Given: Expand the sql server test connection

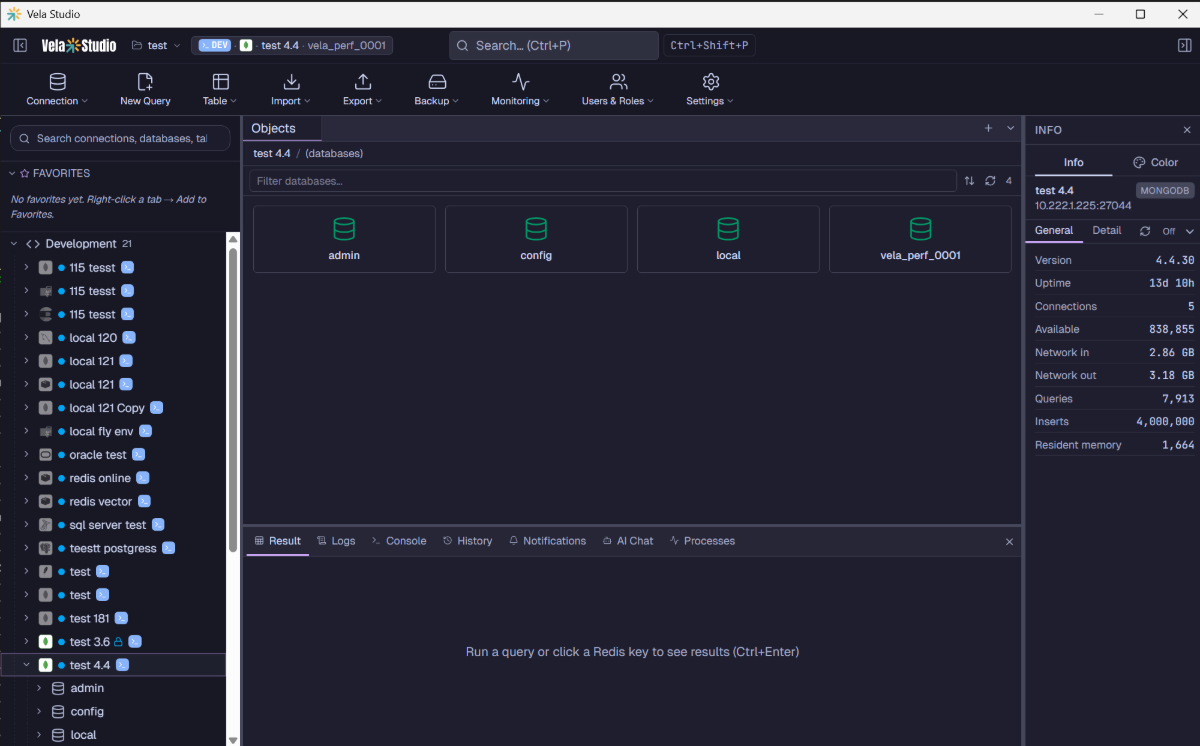Looking at the screenshot, I should pos(26,525).
